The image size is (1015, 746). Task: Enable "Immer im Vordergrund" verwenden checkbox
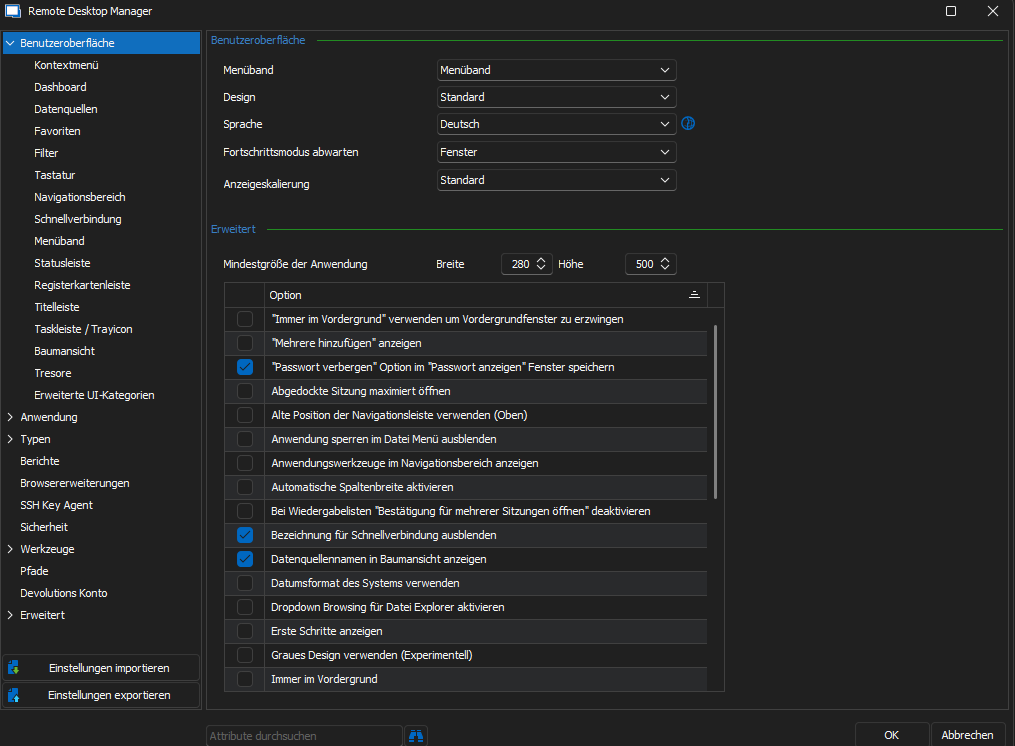(x=245, y=319)
